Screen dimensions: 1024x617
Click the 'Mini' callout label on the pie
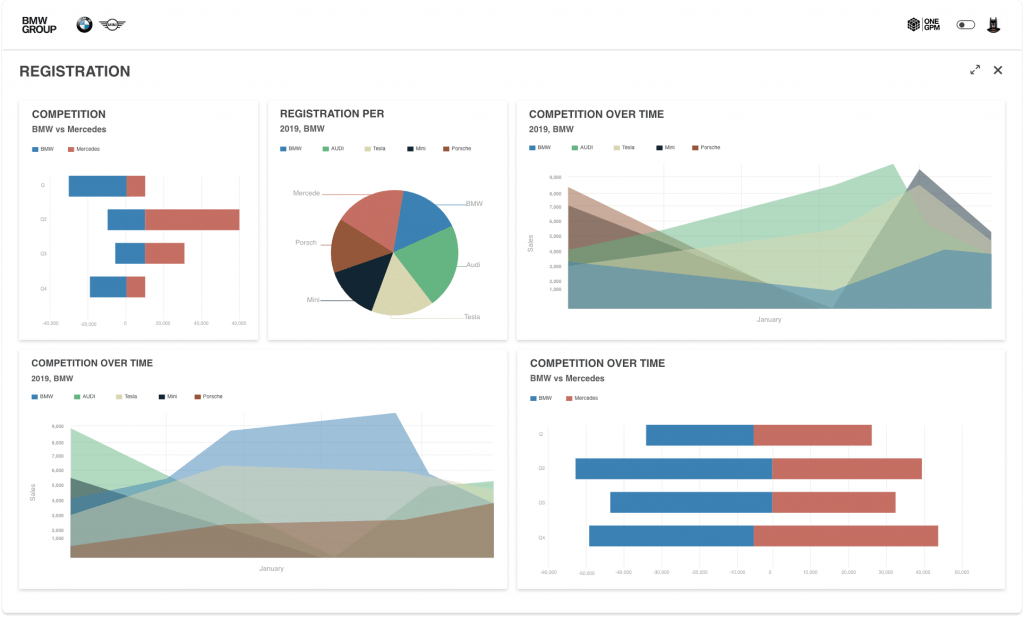313,300
